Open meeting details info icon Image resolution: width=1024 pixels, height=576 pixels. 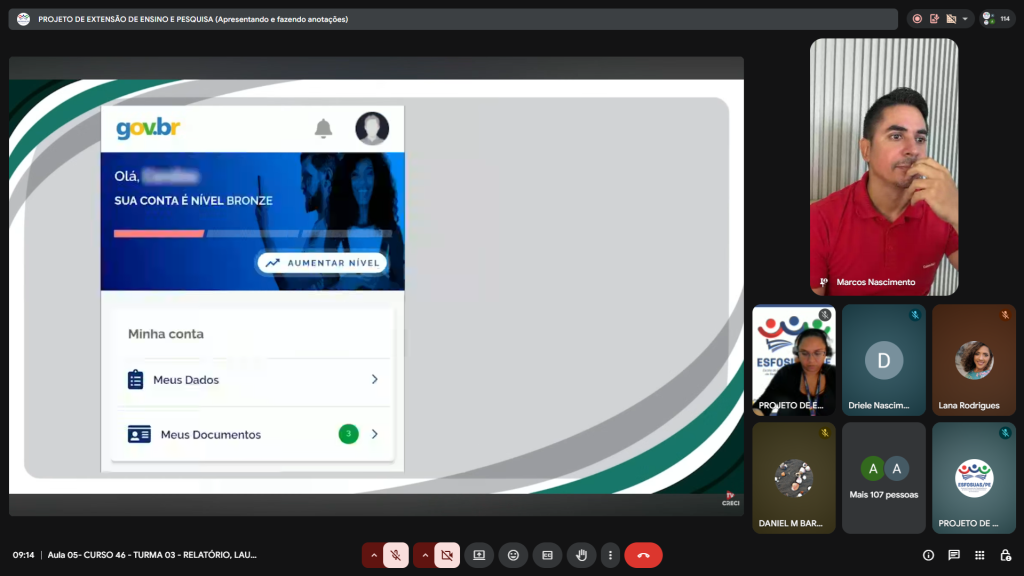coord(928,555)
